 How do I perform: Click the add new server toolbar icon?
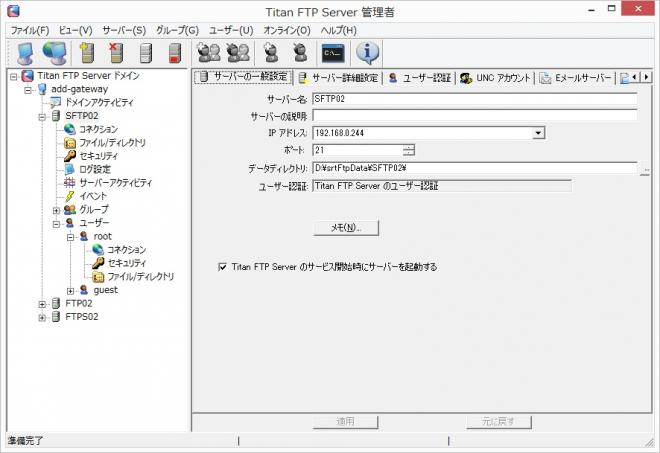tap(87, 53)
